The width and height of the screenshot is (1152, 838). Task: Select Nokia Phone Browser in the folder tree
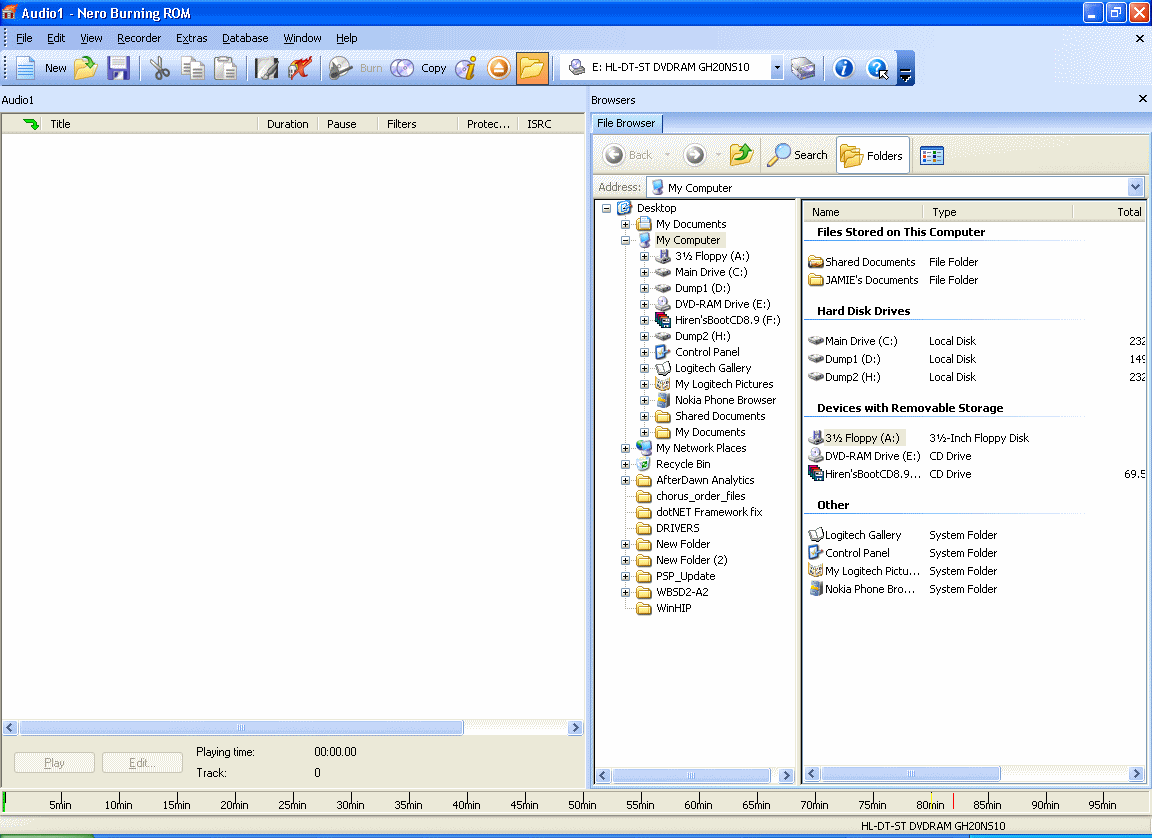[725, 400]
